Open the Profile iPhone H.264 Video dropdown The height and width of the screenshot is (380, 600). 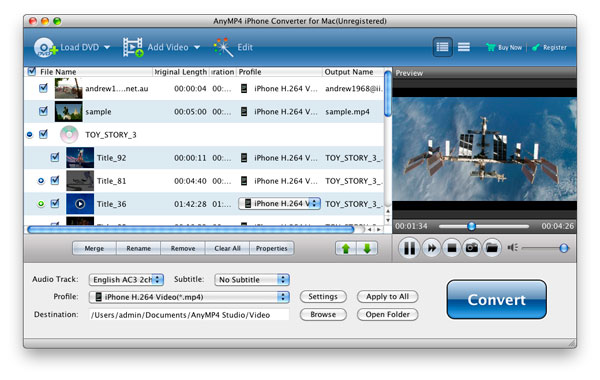point(189,297)
